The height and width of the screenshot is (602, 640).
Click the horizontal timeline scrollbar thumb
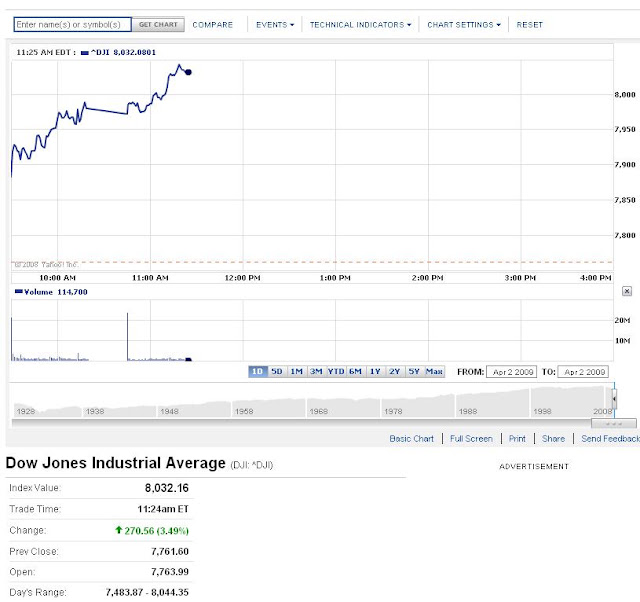[614, 424]
